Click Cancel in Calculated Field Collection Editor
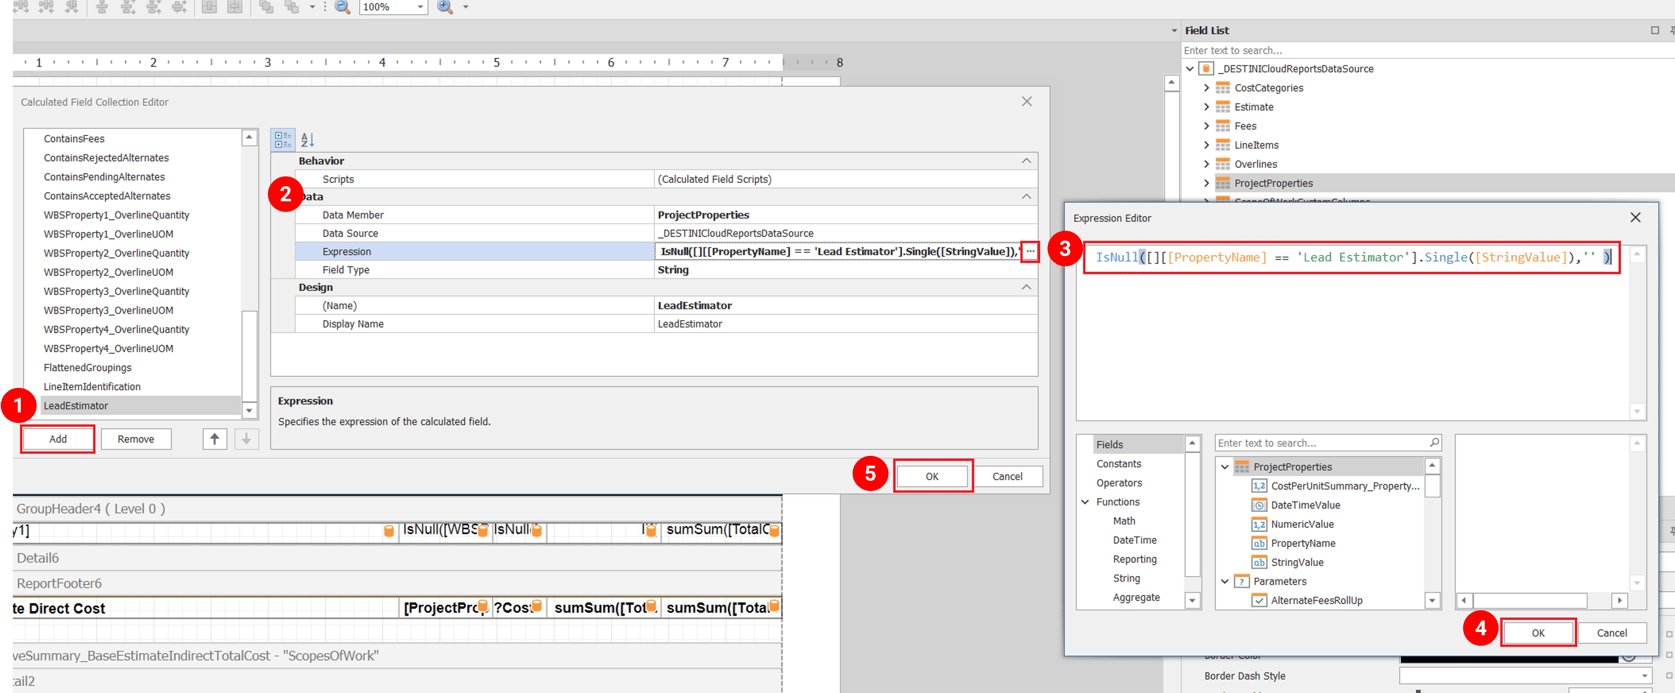 click(x=1007, y=476)
